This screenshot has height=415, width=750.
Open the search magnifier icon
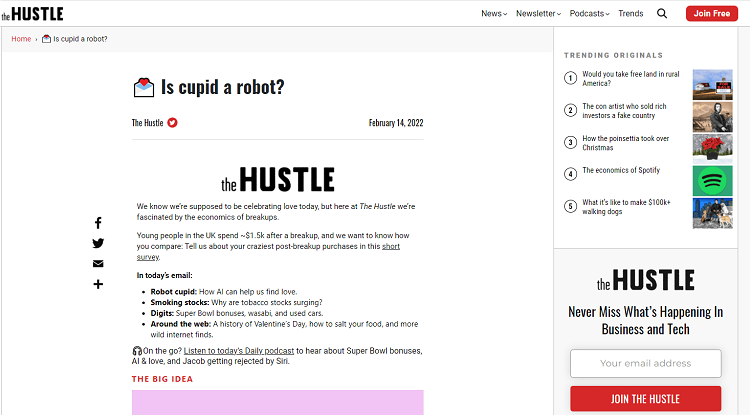(662, 13)
